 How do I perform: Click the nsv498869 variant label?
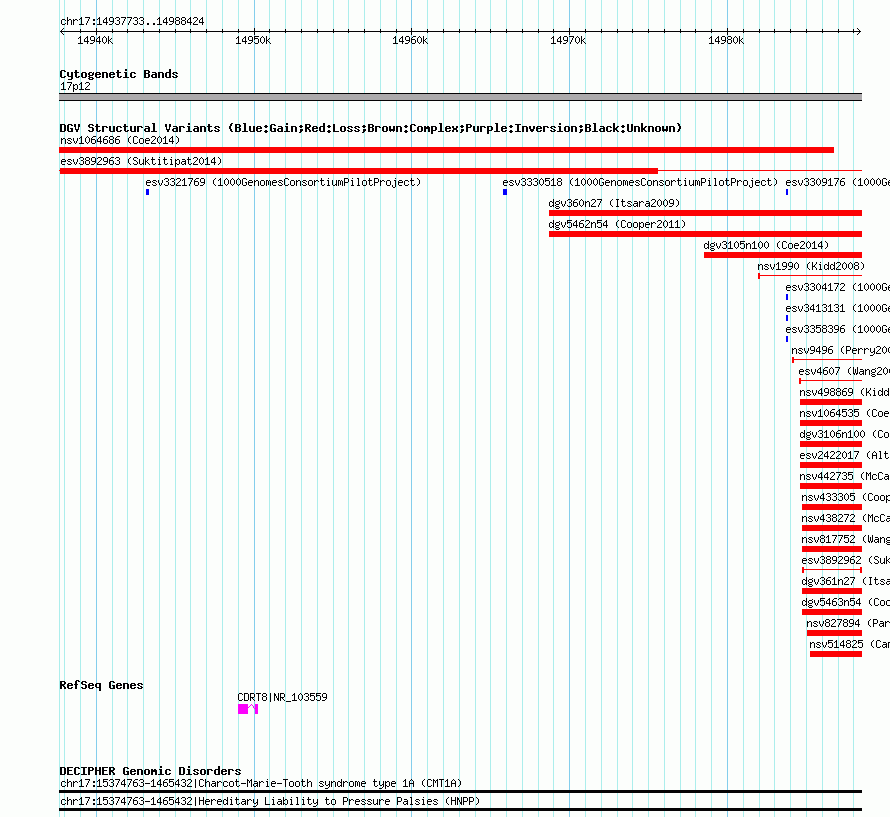pyautogui.click(x=844, y=392)
